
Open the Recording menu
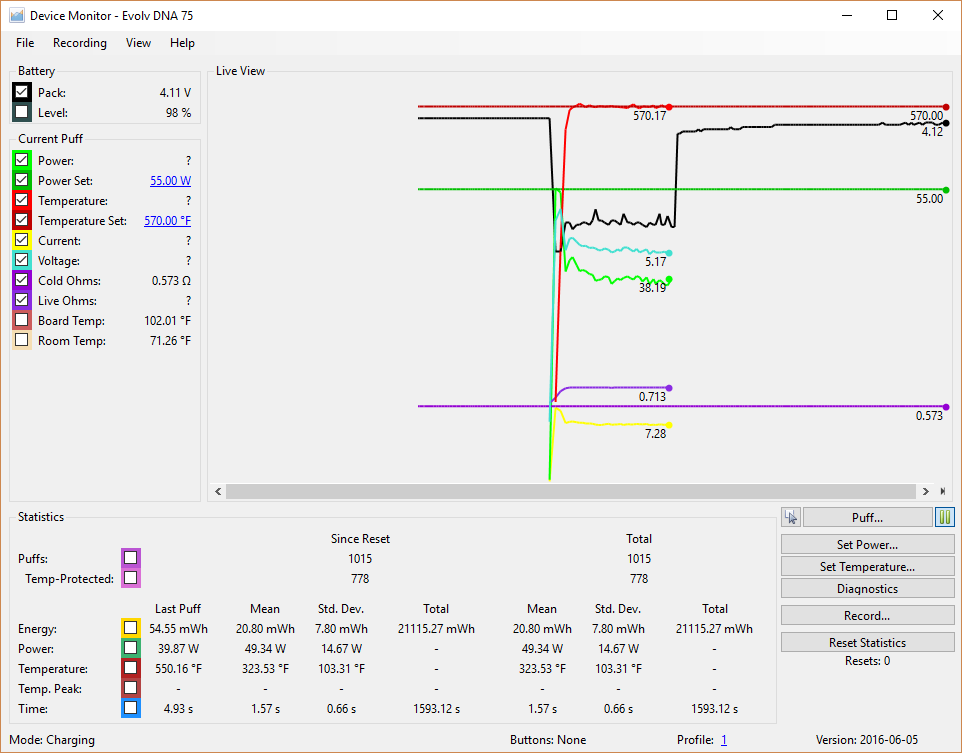pyautogui.click(x=80, y=43)
